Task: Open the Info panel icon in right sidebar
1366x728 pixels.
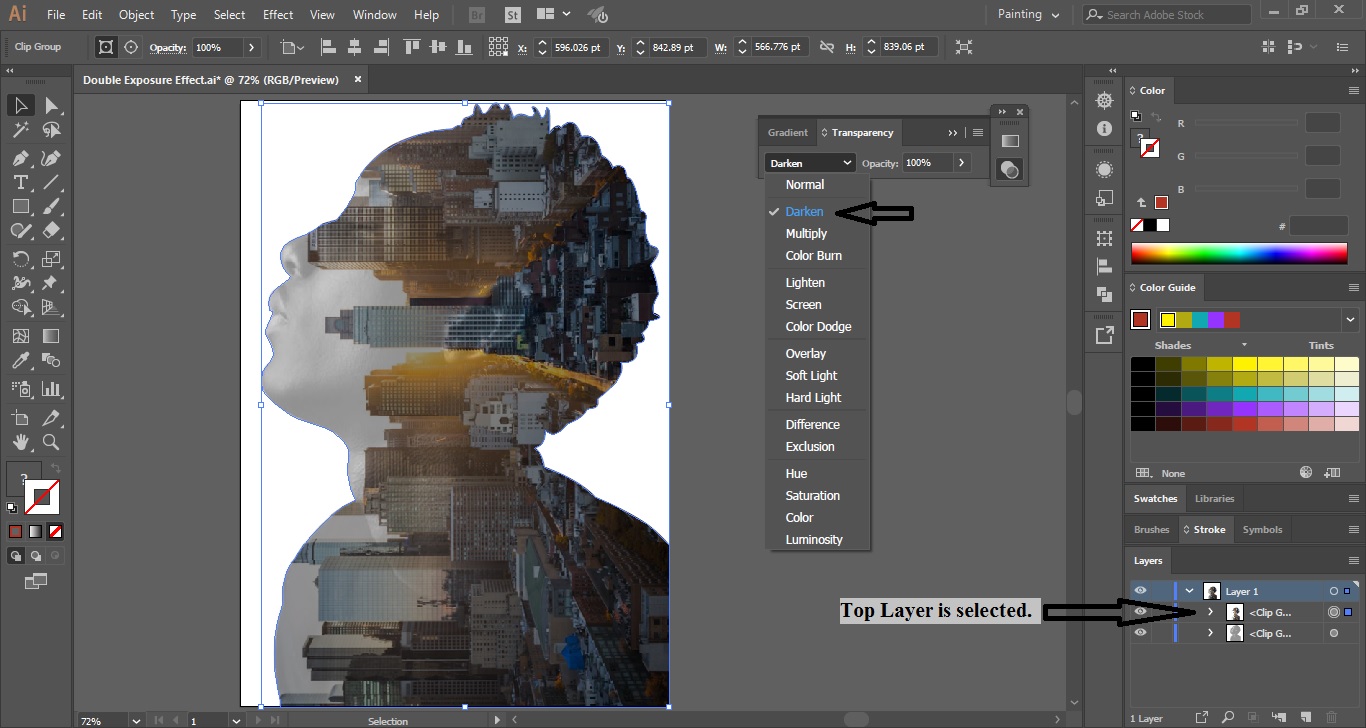Action: [1103, 128]
